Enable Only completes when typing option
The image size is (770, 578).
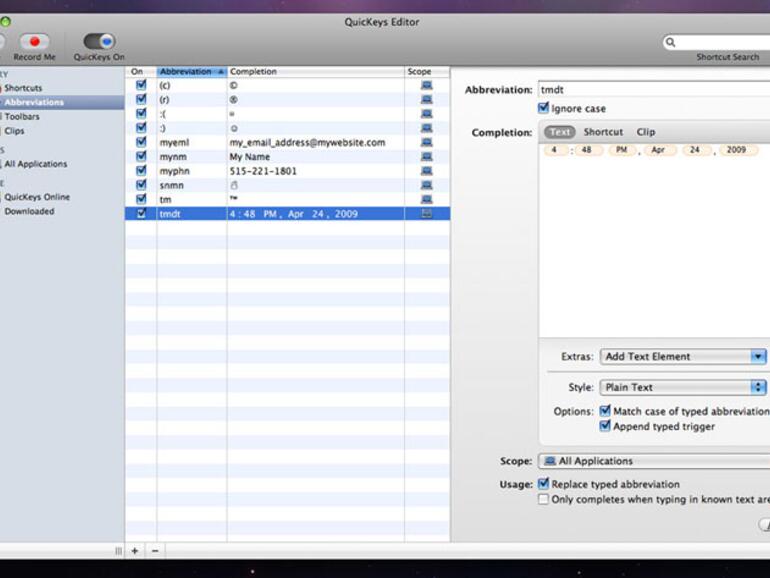pos(544,499)
